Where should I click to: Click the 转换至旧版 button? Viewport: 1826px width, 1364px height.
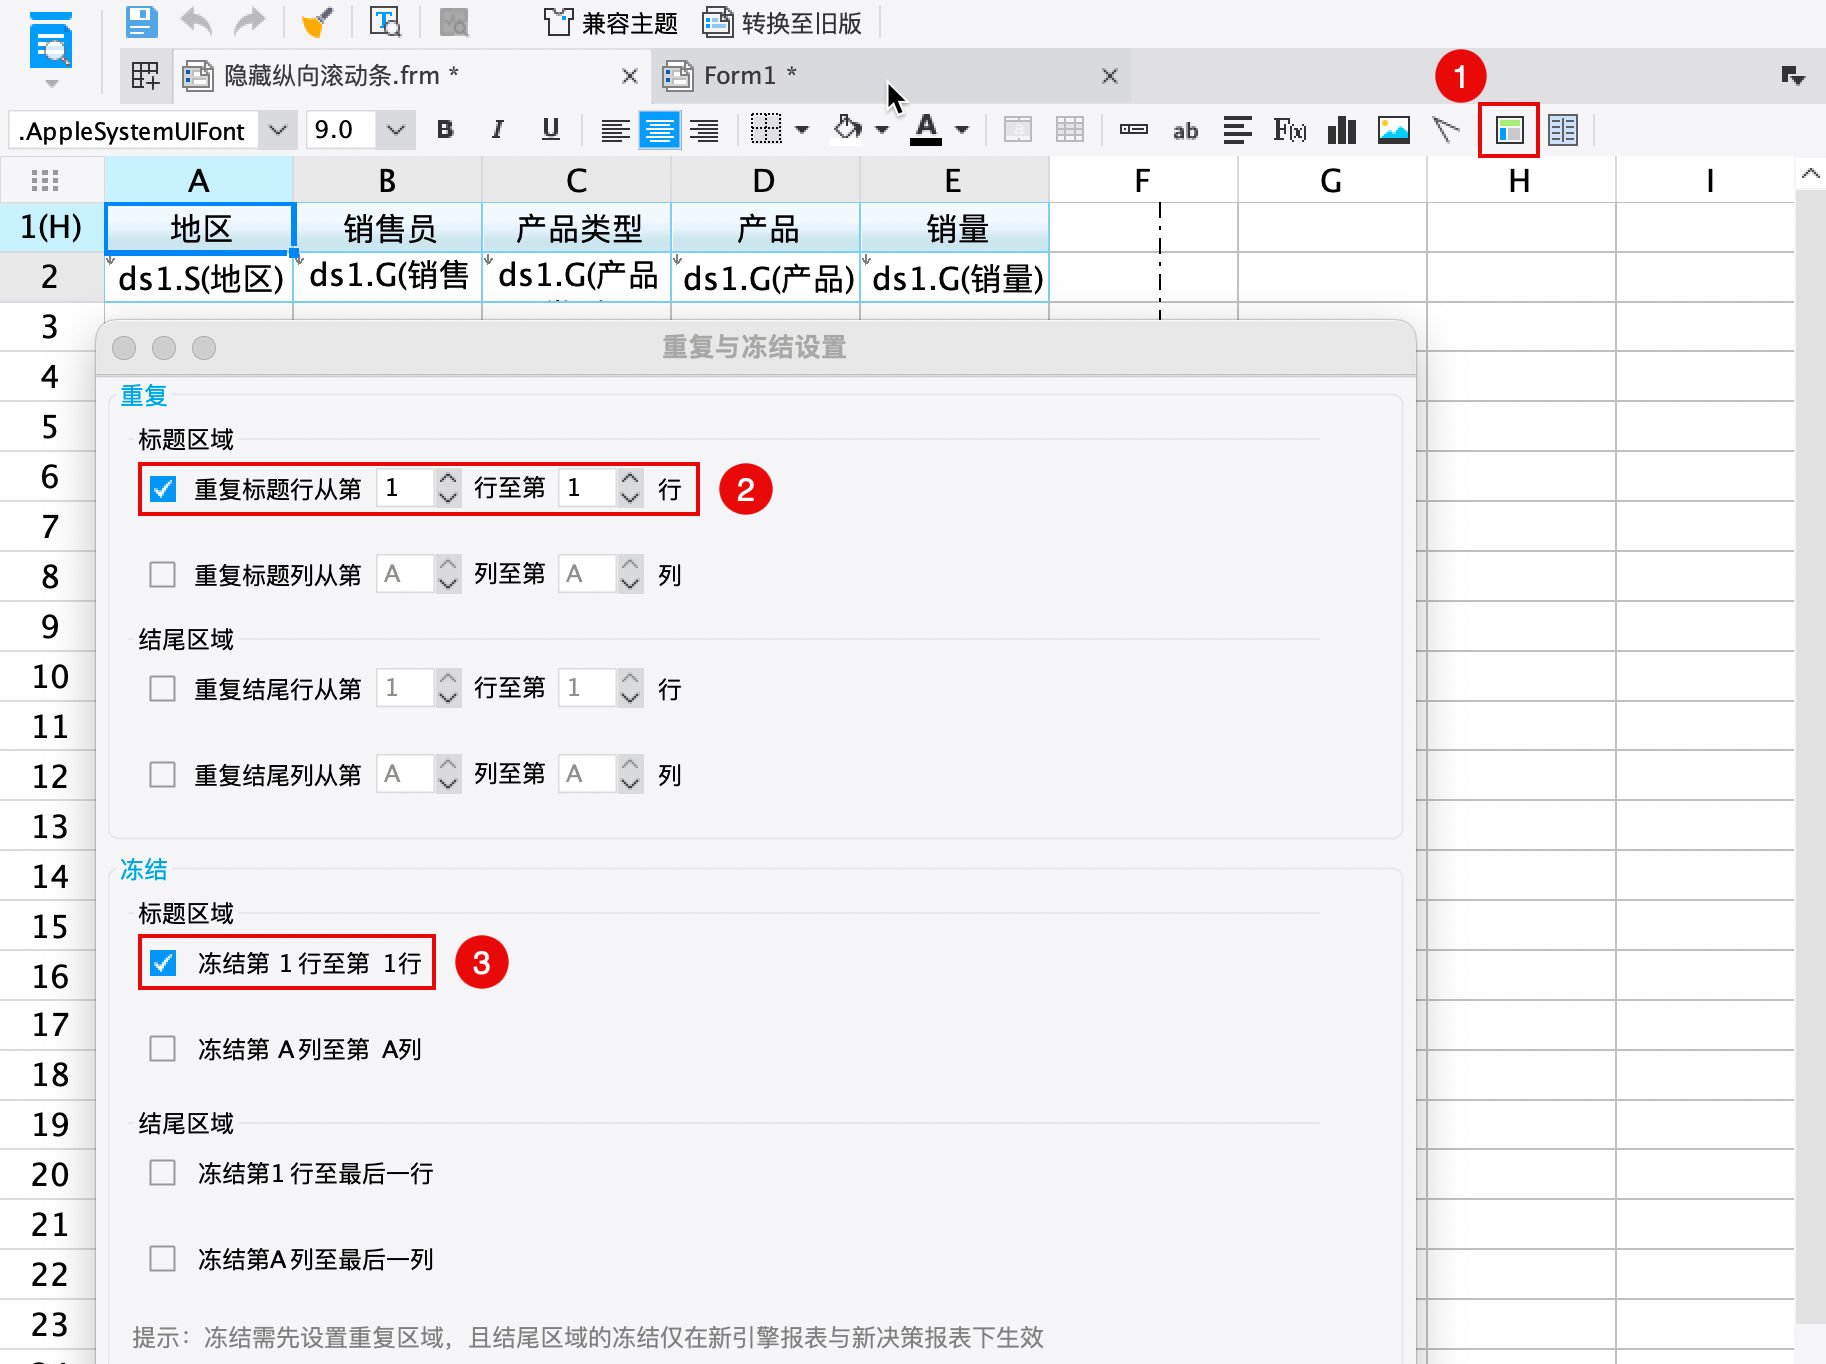tap(782, 22)
